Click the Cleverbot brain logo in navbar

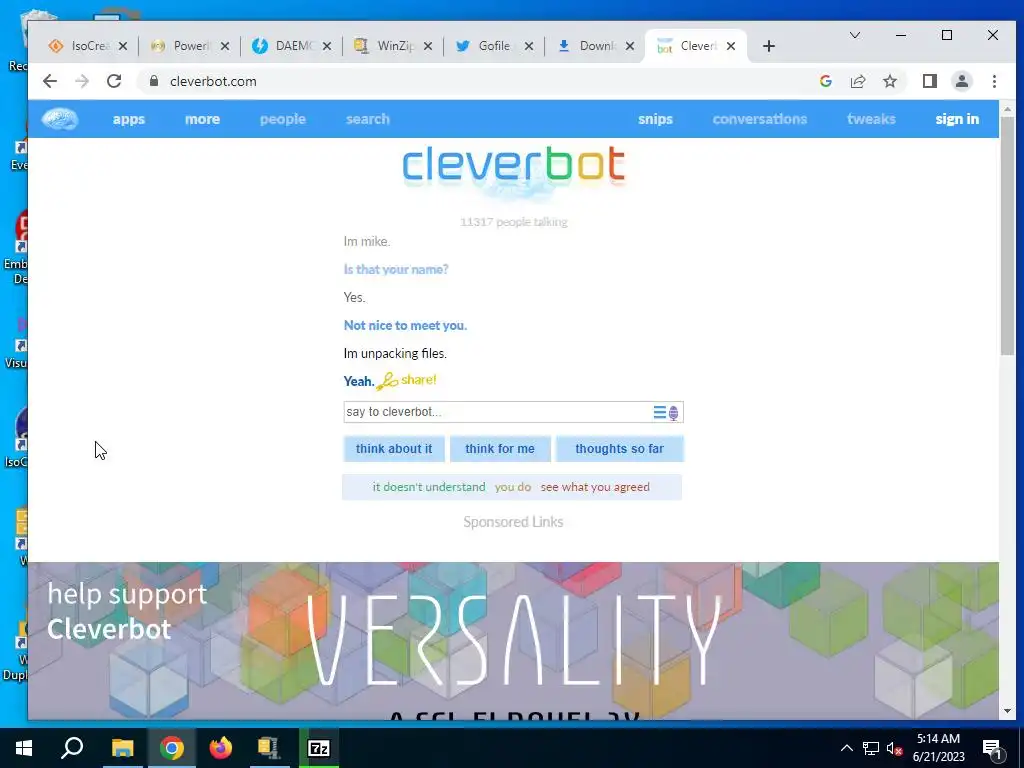(59, 119)
